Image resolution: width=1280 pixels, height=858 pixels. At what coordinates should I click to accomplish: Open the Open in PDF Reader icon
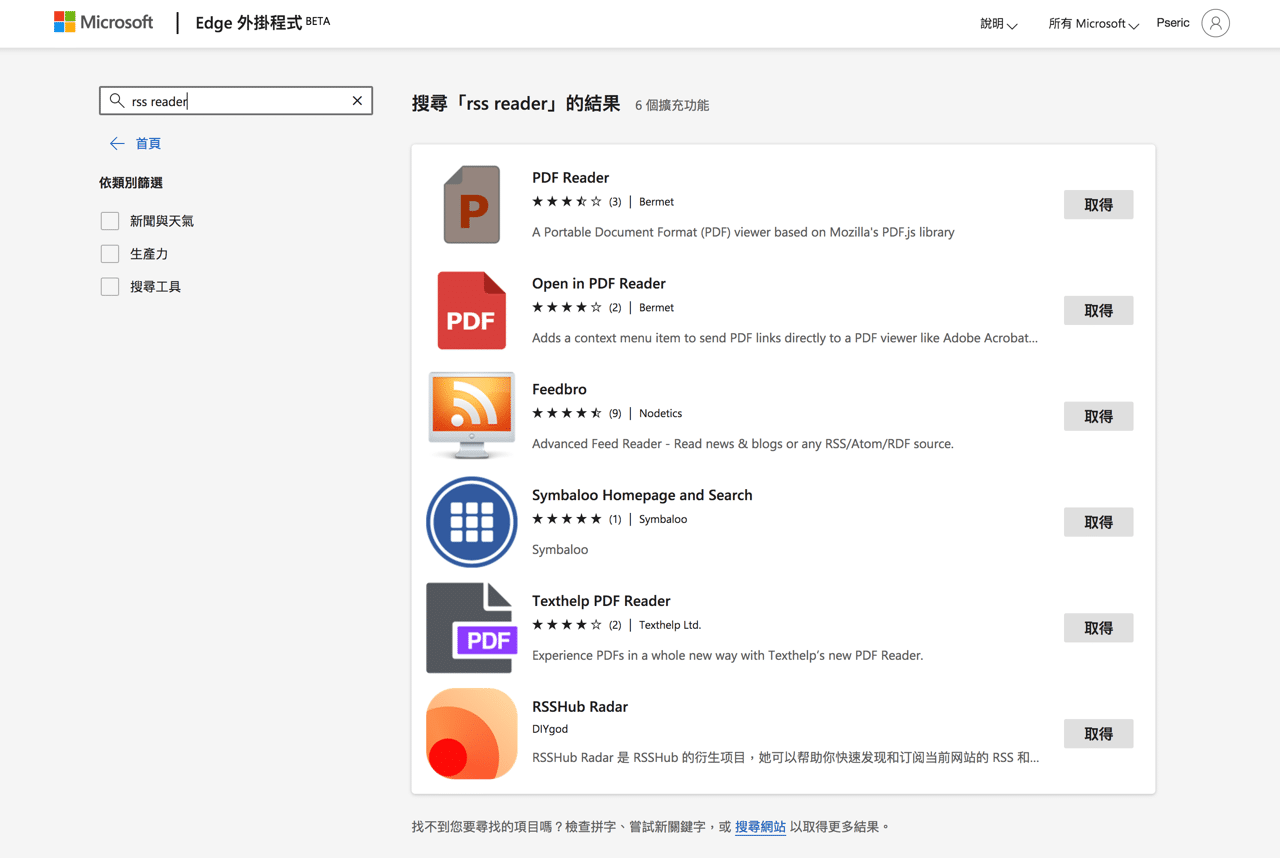[472, 311]
